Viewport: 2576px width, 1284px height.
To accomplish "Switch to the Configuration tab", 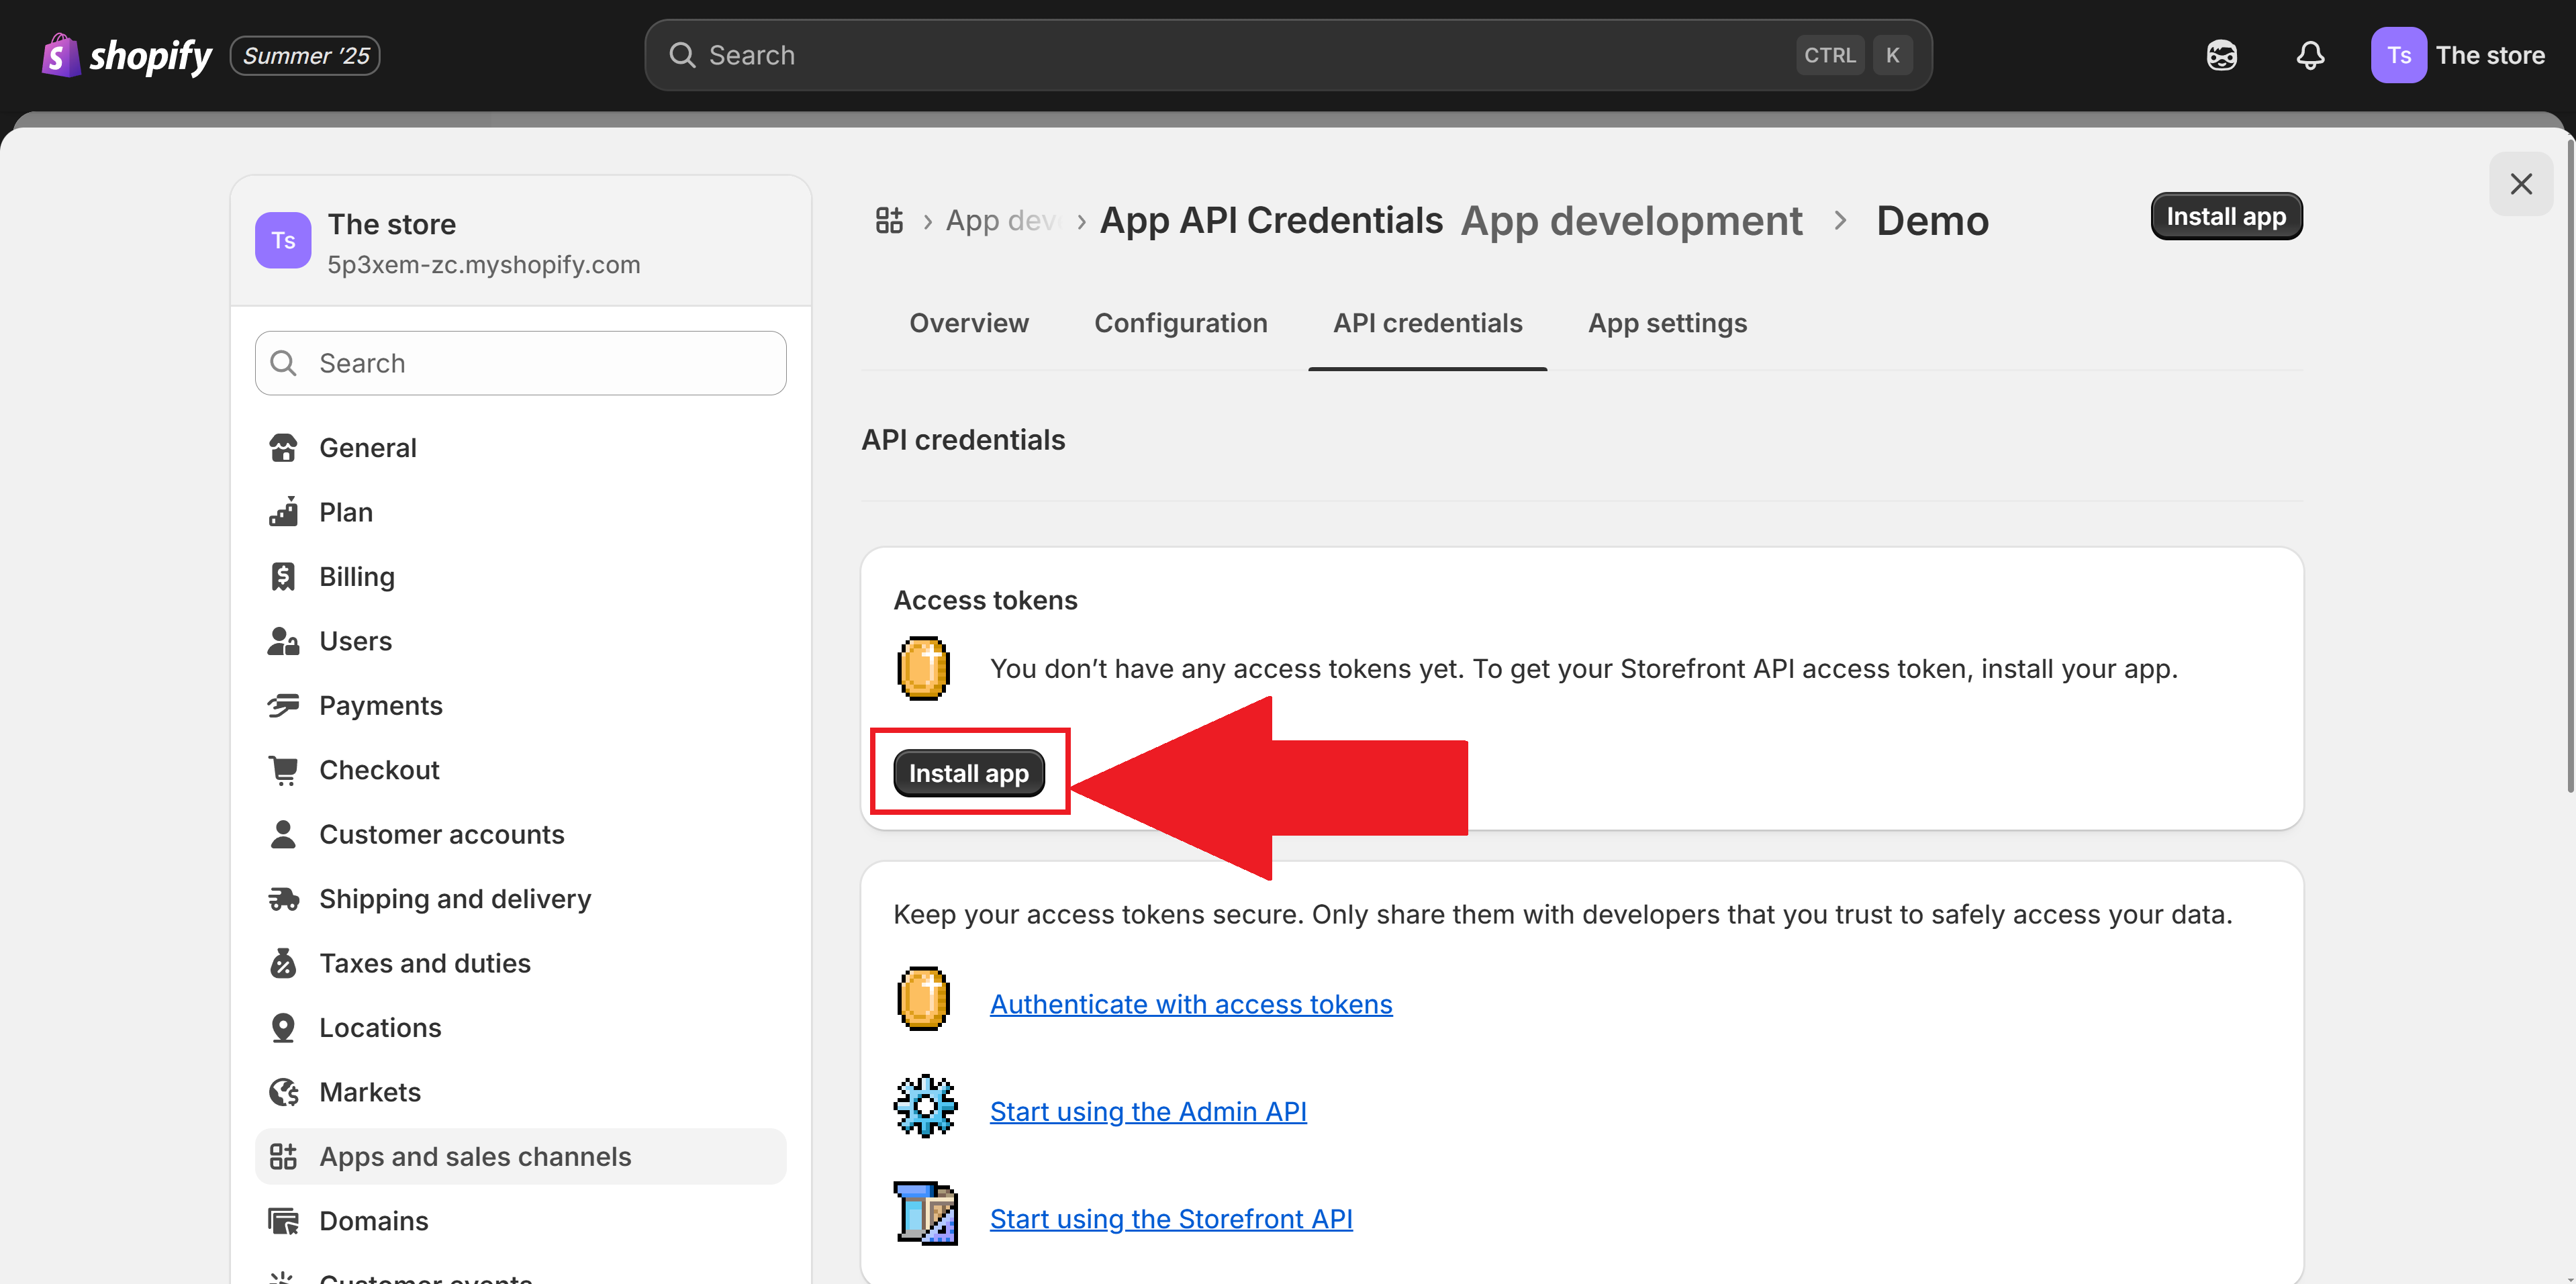I will [x=1181, y=322].
